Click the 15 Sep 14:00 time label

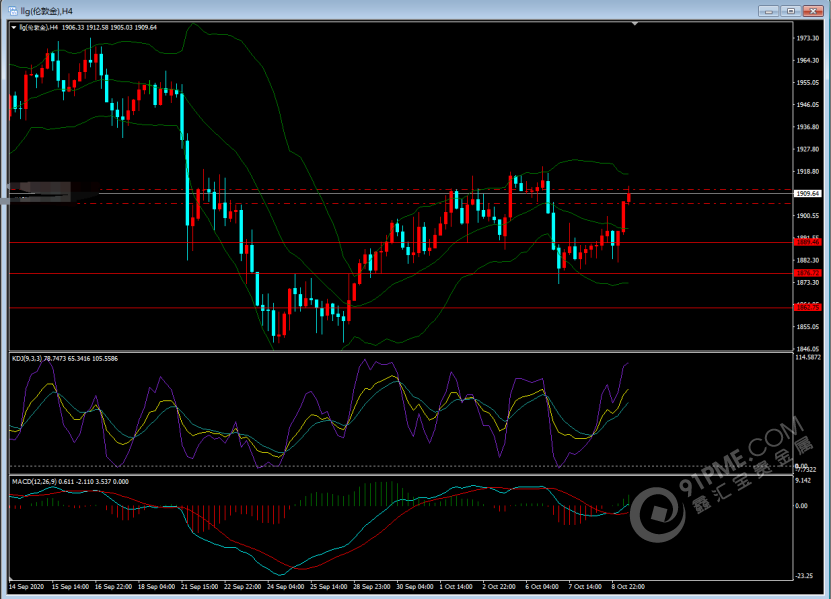pyautogui.click(x=70, y=587)
